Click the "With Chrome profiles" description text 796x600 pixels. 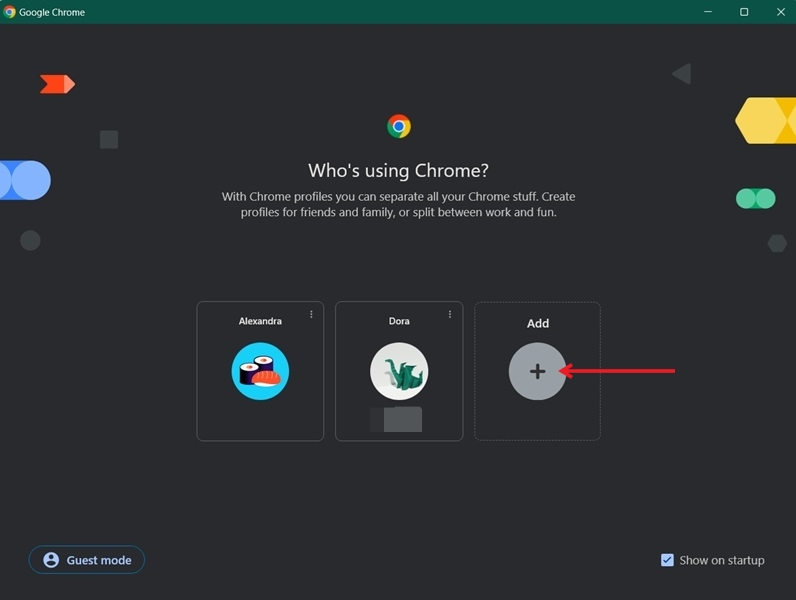click(x=399, y=204)
